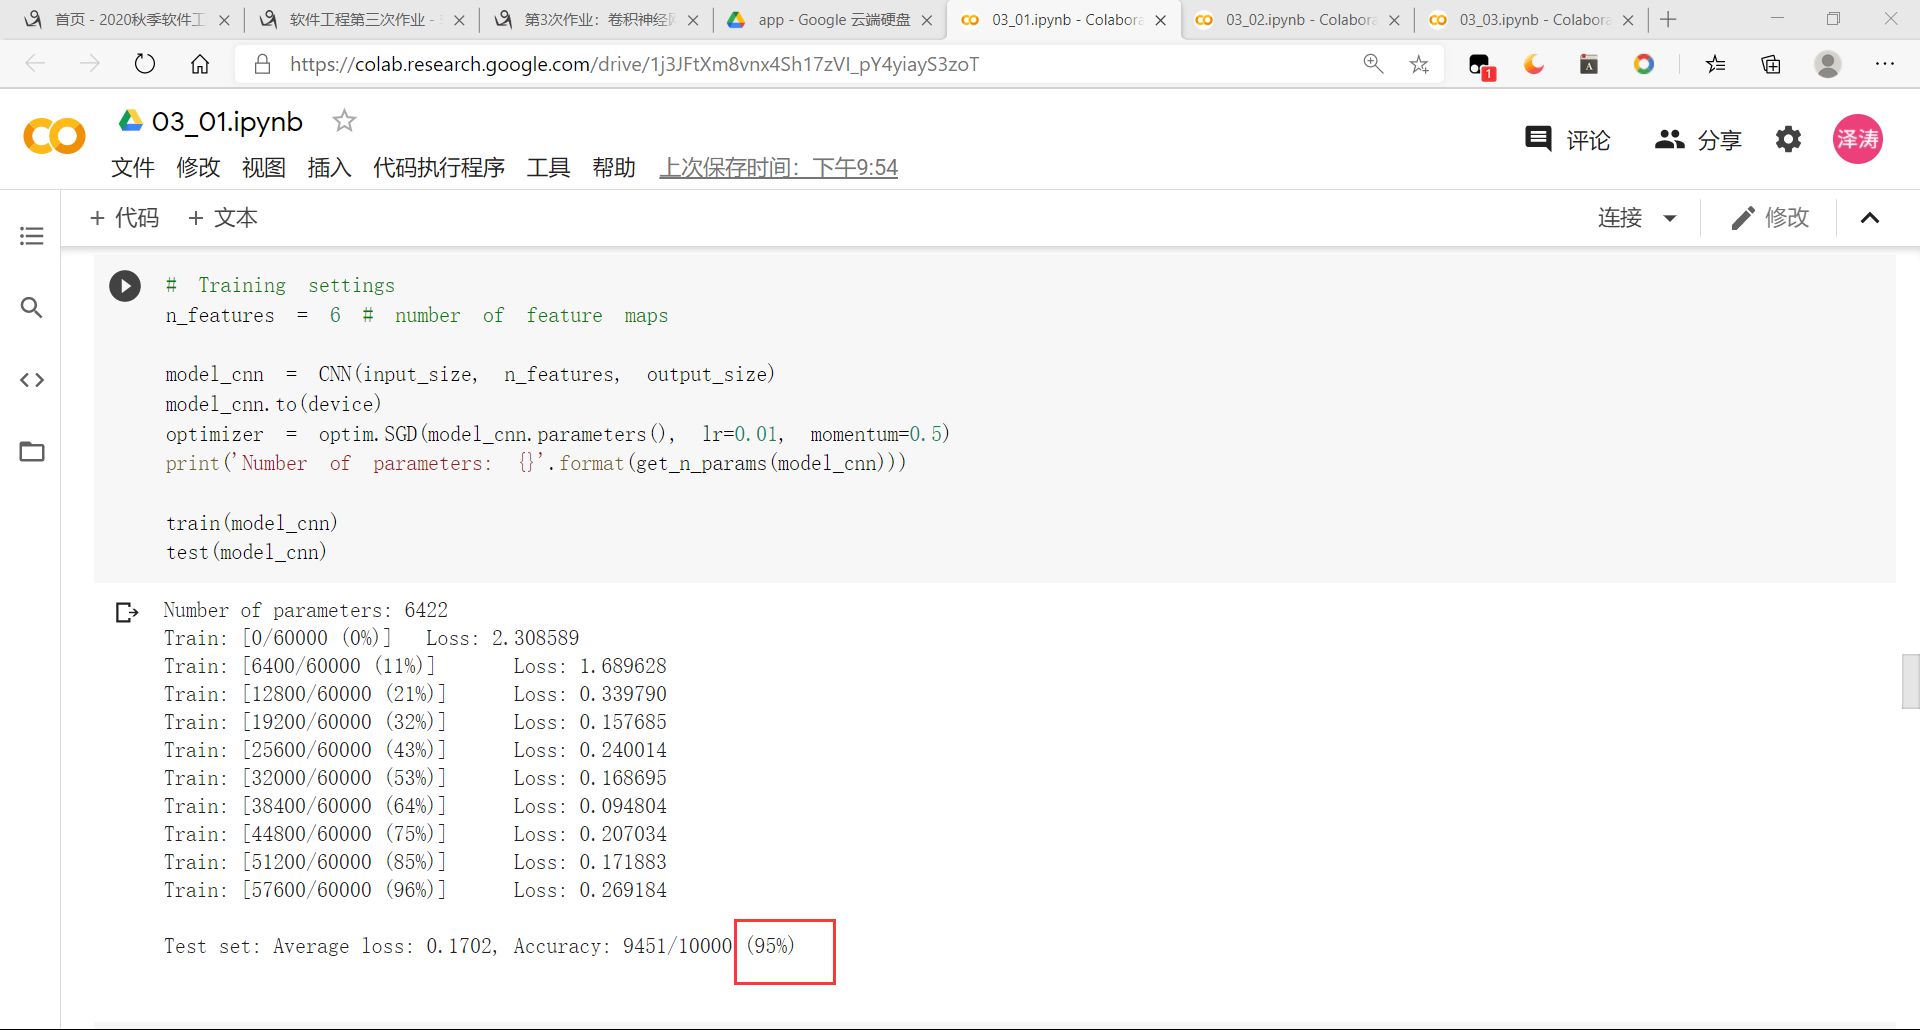Switch to the Google 云端硬盘 tab

[x=831, y=20]
